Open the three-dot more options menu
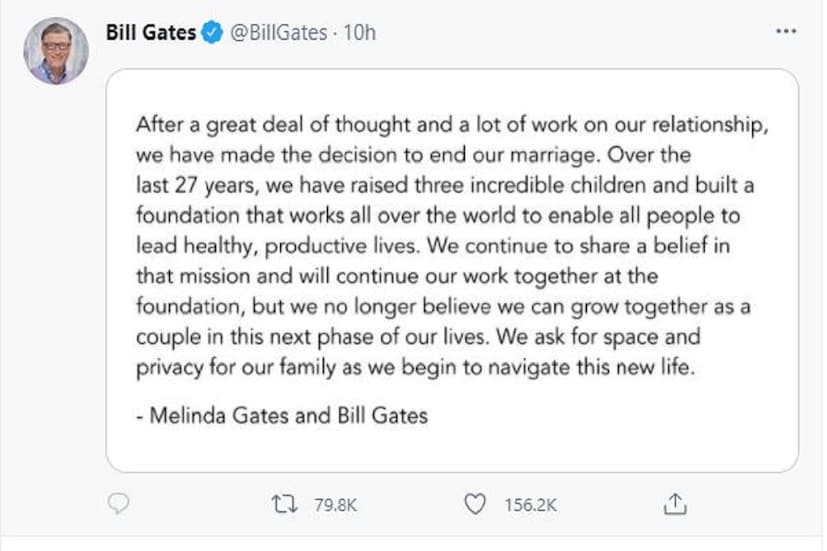827x551 pixels. pyautogui.click(x=786, y=32)
